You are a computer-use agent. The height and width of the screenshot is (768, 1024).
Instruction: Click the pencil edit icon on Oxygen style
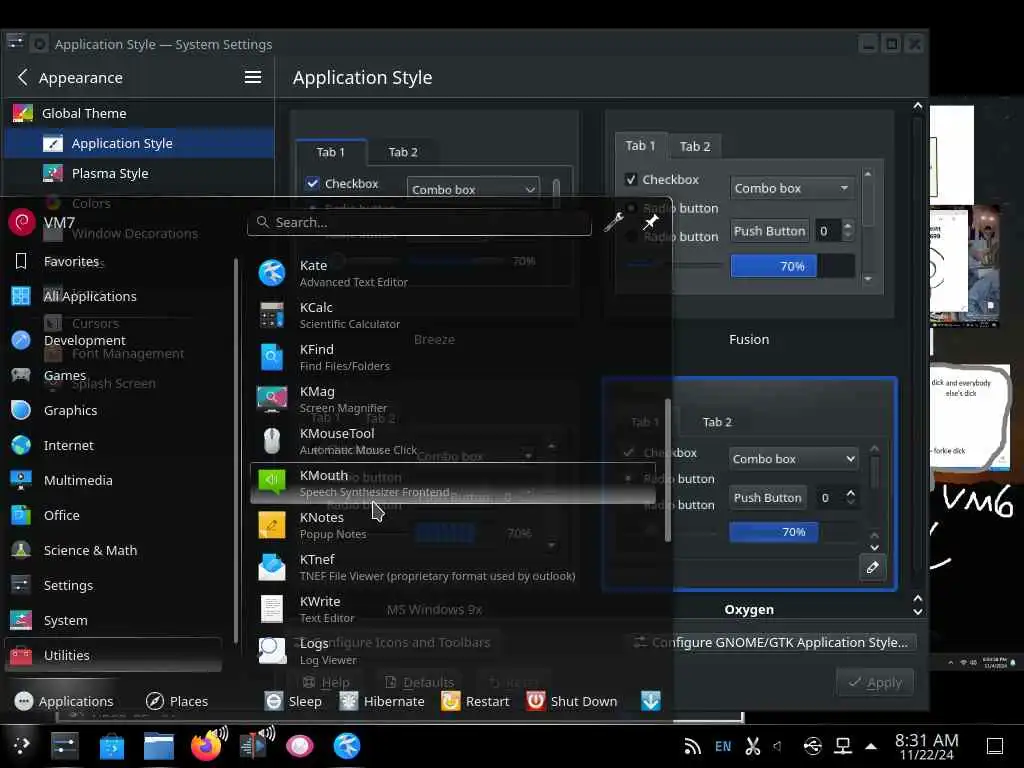pos(872,568)
